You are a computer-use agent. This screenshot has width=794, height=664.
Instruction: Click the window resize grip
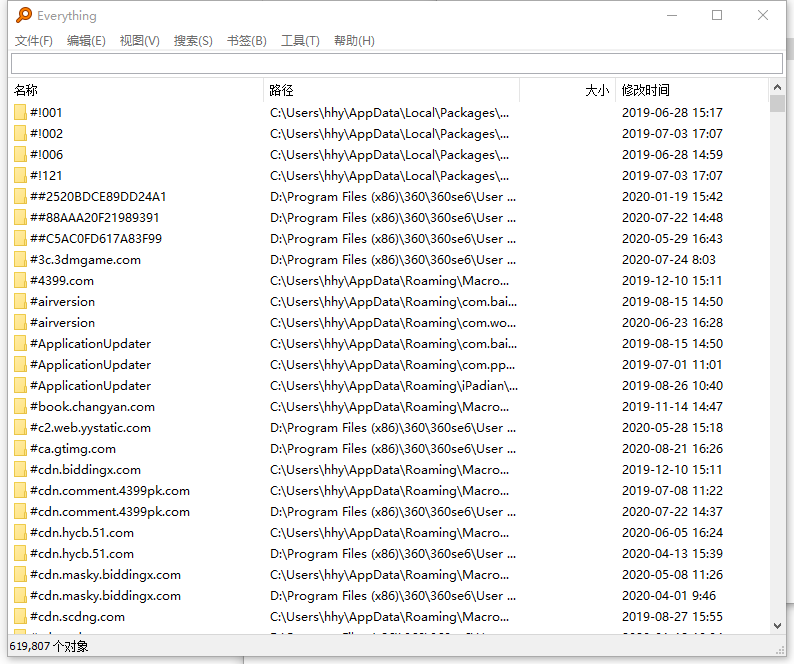pyautogui.click(x=780, y=650)
